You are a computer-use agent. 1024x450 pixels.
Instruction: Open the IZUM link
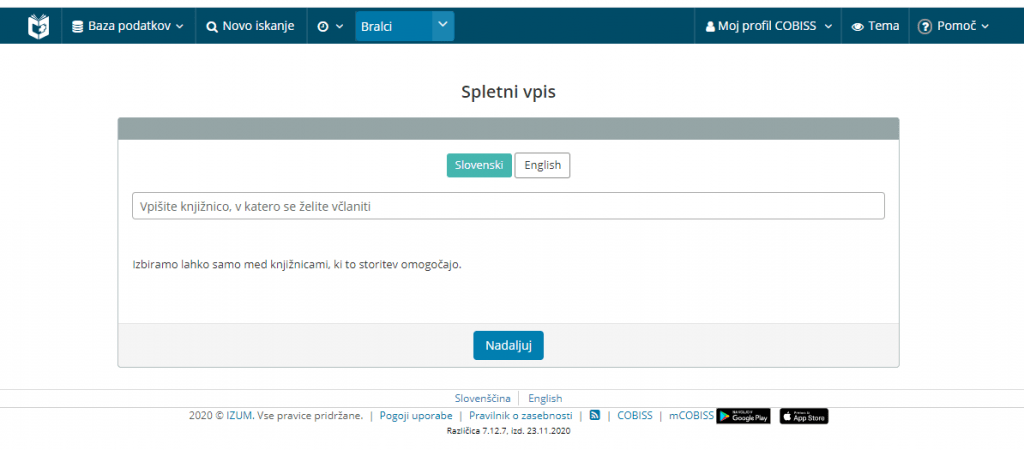tap(240, 415)
